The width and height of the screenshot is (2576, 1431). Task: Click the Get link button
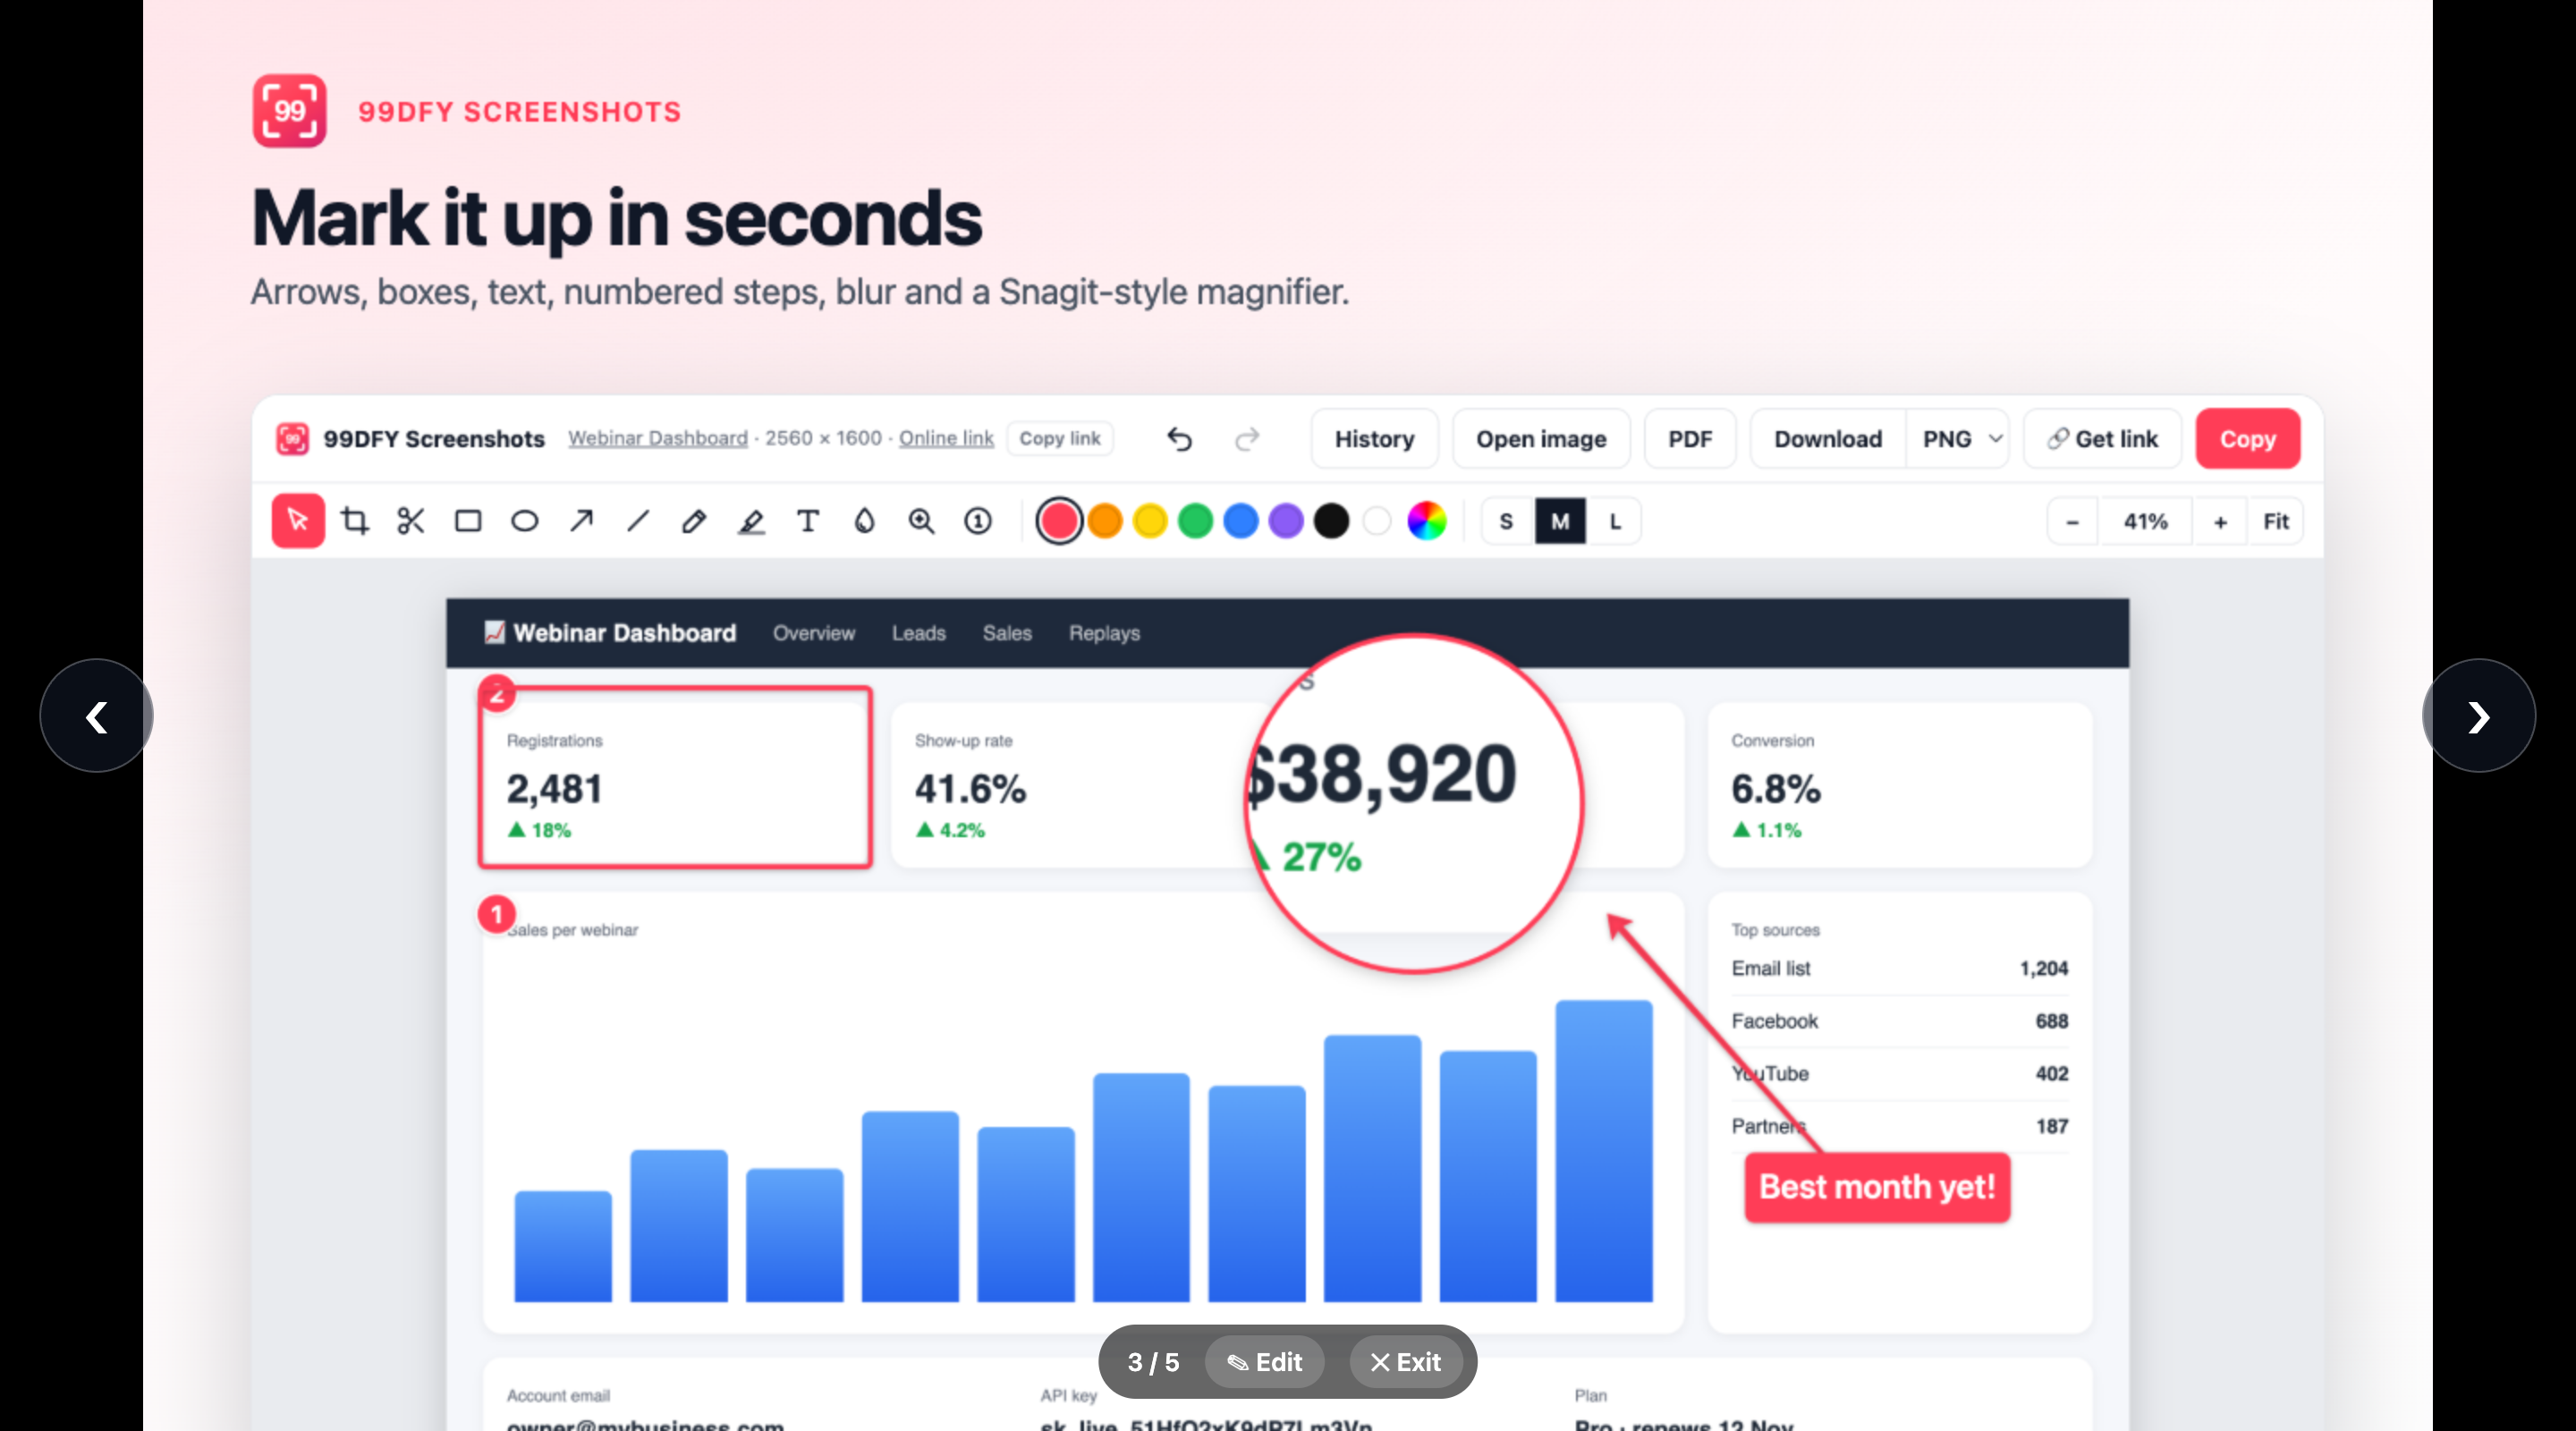(x=2102, y=439)
